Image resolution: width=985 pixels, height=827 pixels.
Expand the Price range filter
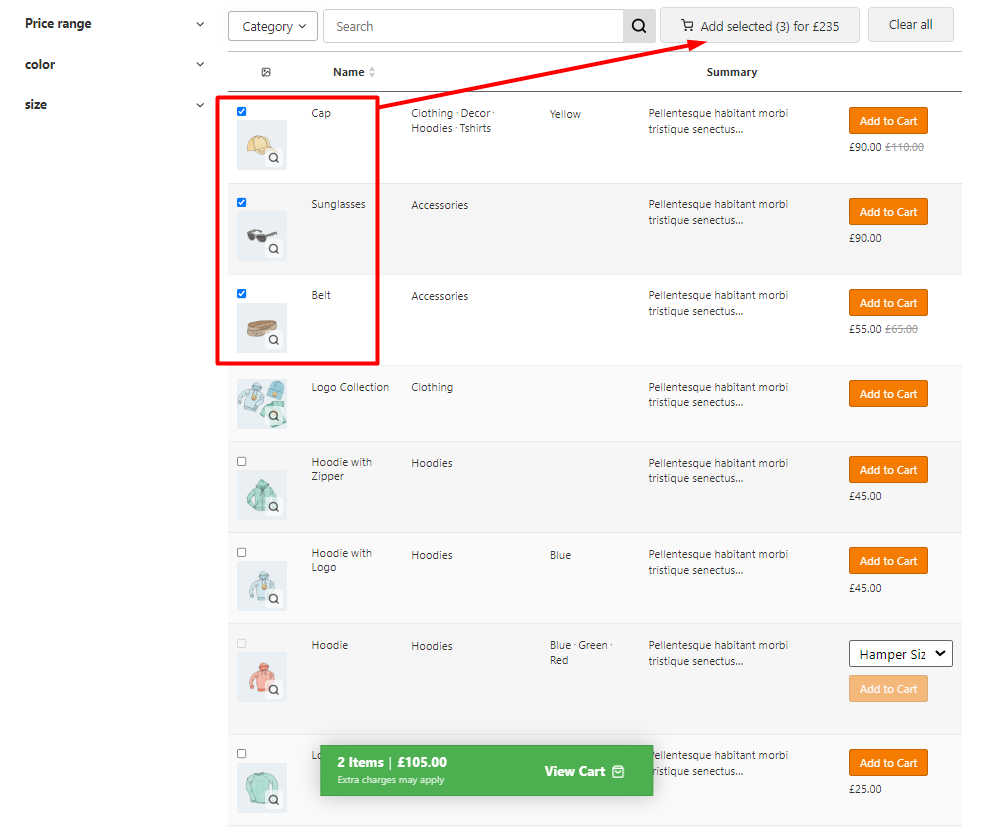(200, 24)
